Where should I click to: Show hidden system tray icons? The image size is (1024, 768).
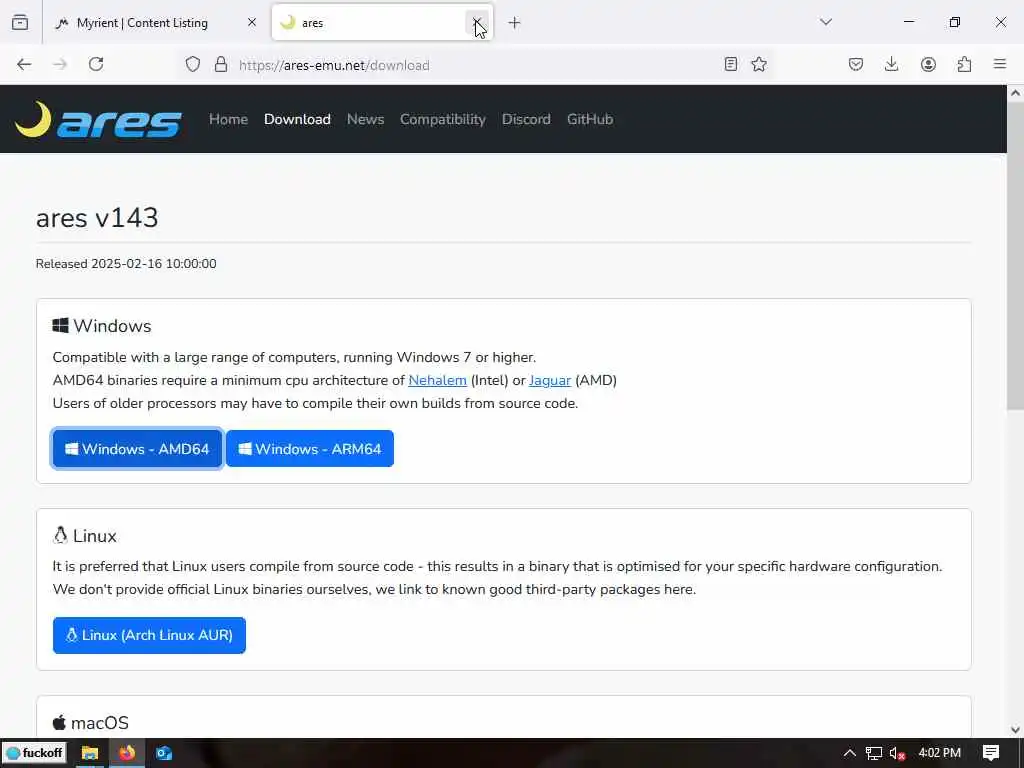[850, 753]
